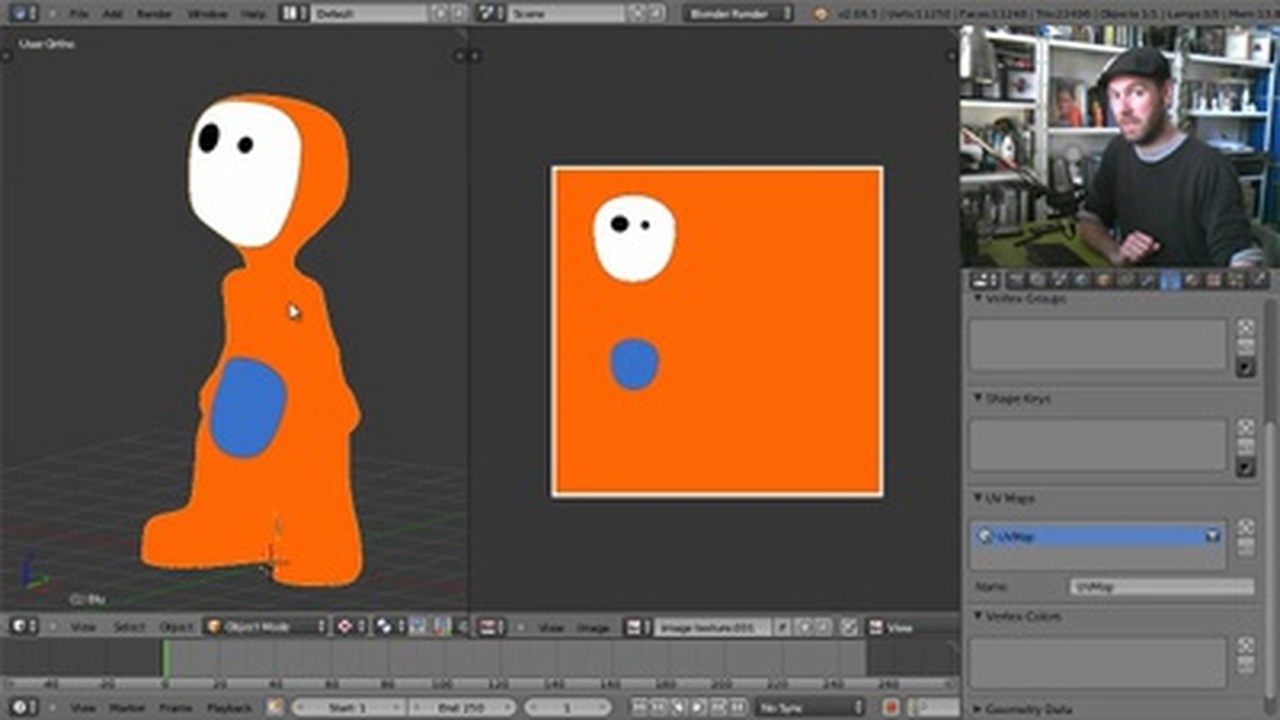Click the viewport shading sphere icon
The height and width of the screenshot is (720, 1280).
coord(345,627)
